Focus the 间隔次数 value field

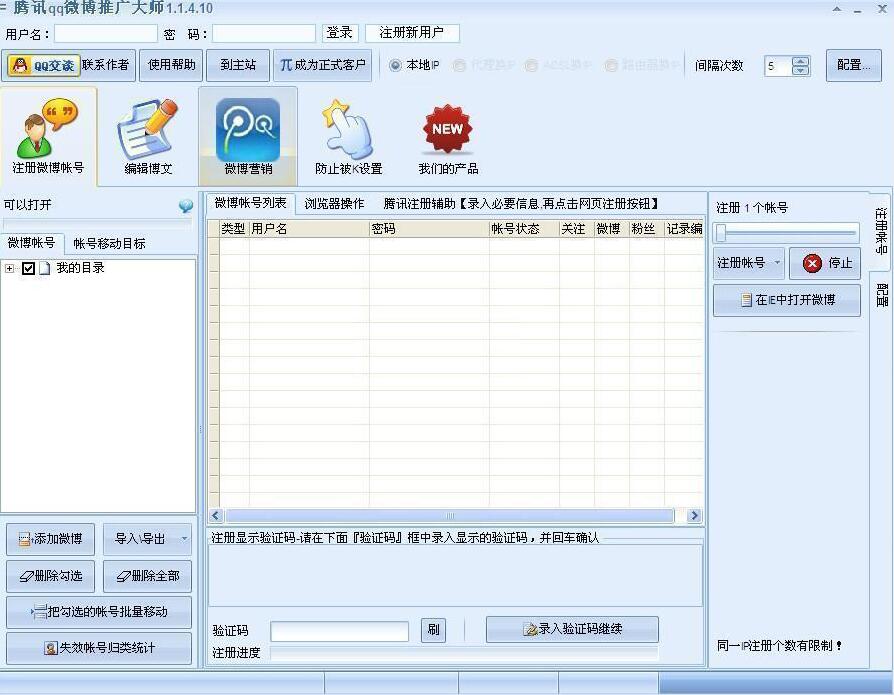[778, 66]
